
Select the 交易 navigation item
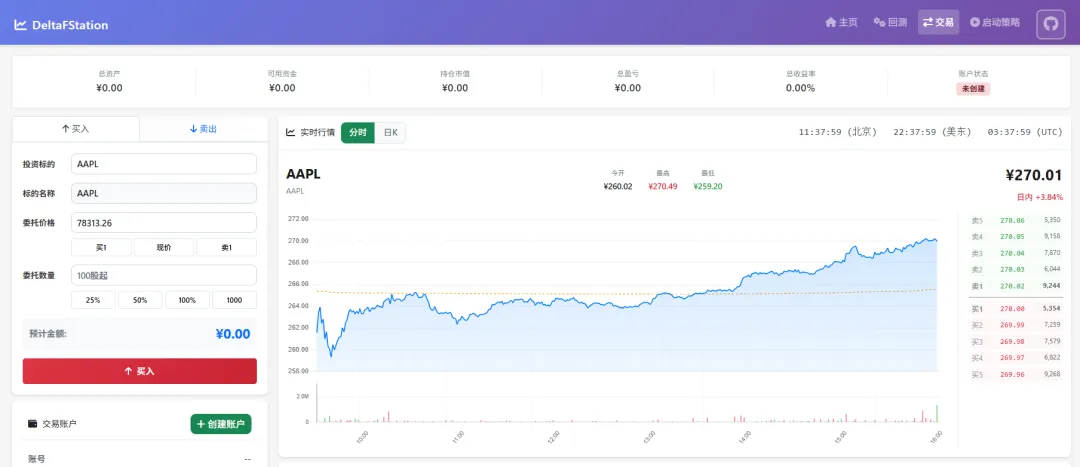tap(938, 22)
